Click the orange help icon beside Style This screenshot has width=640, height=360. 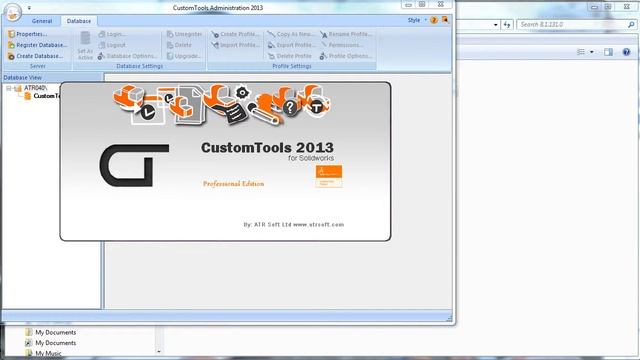pos(434,20)
